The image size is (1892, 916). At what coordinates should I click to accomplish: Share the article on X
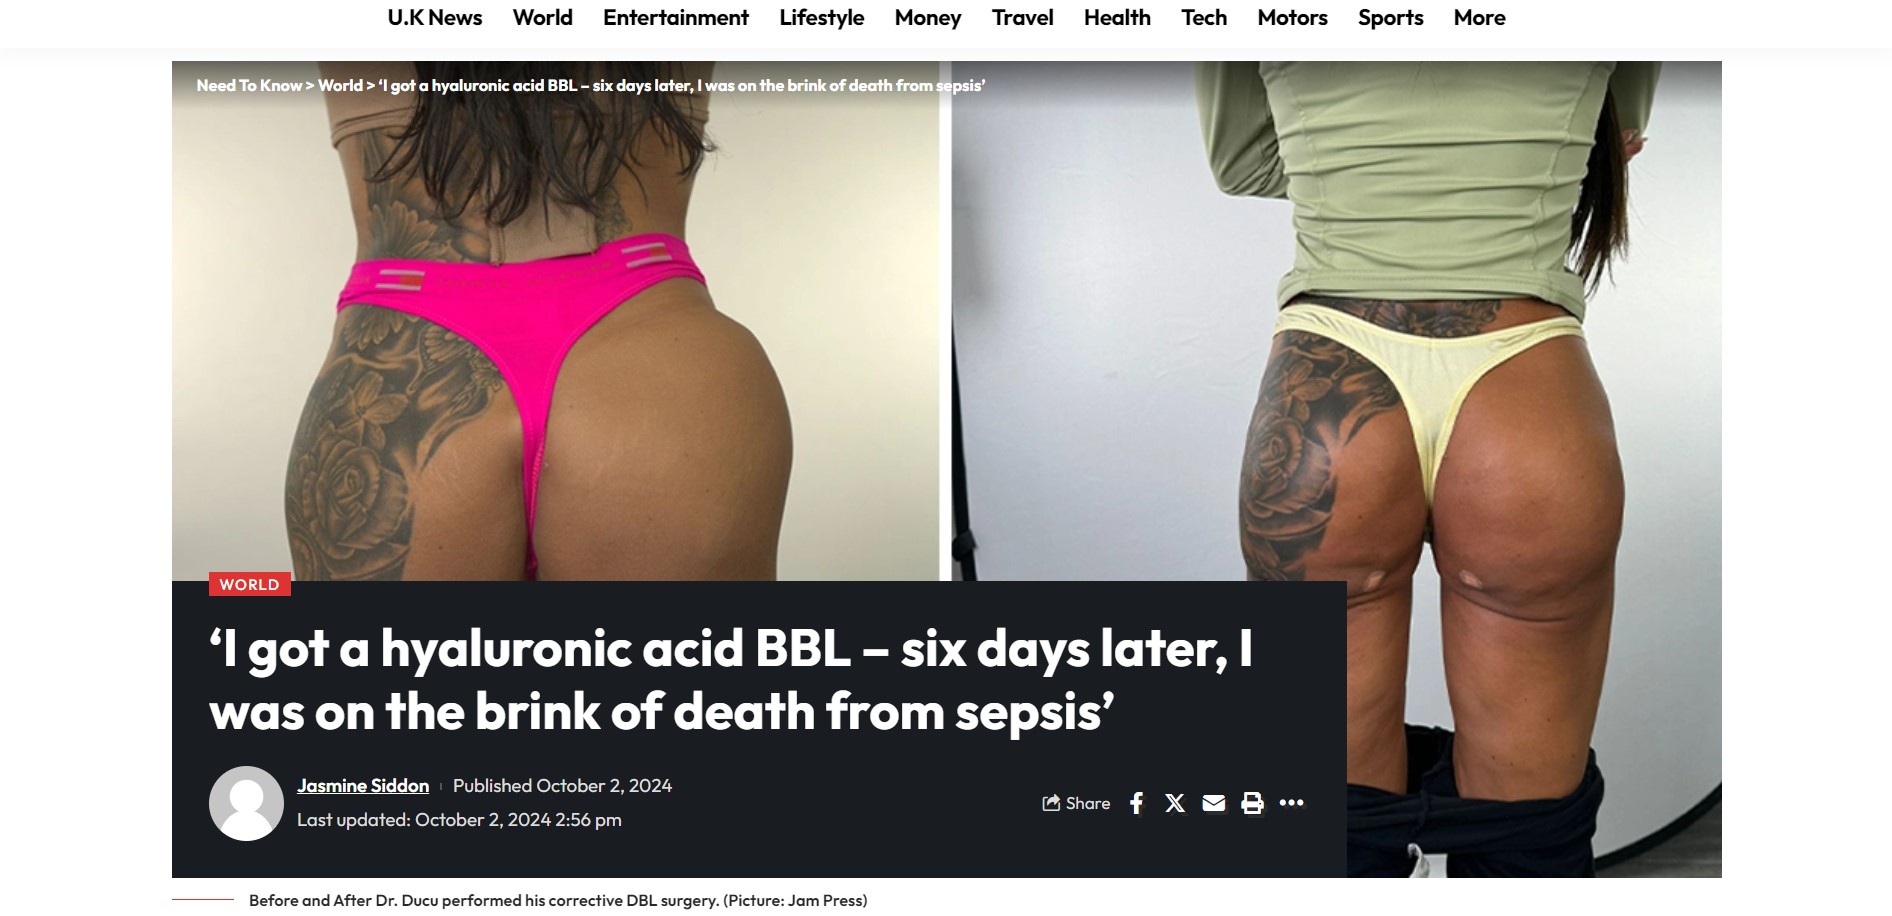tap(1175, 803)
